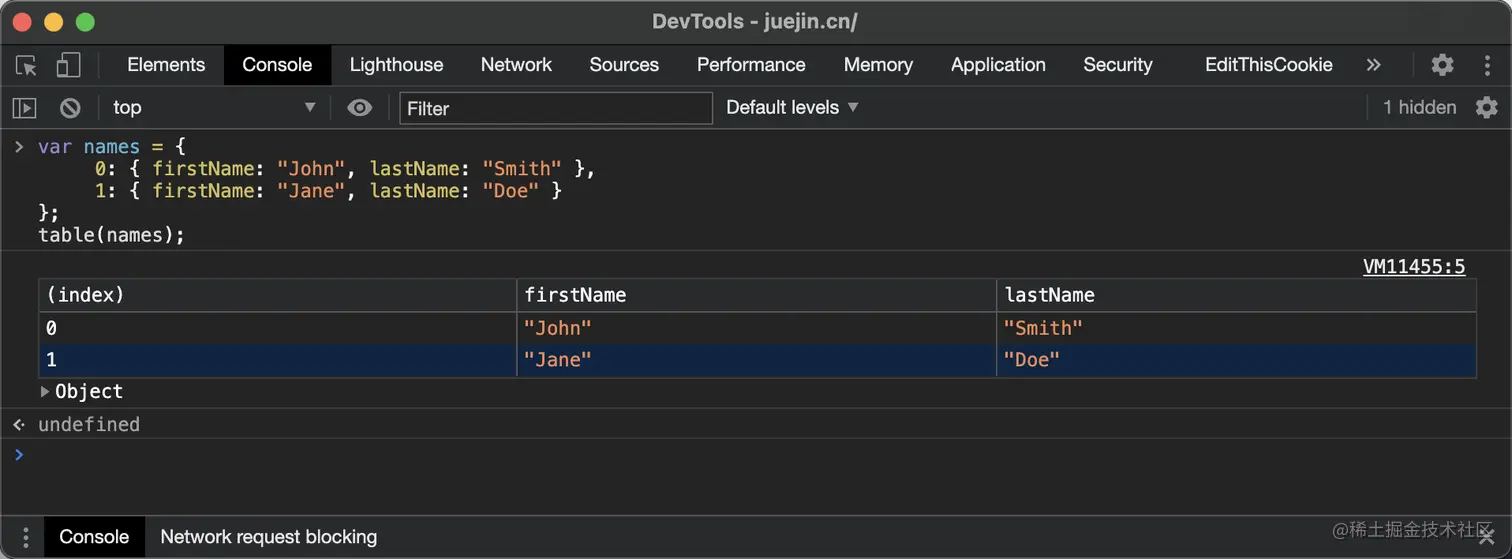Show the console sidebar
This screenshot has width=1512, height=559.
coord(25,108)
